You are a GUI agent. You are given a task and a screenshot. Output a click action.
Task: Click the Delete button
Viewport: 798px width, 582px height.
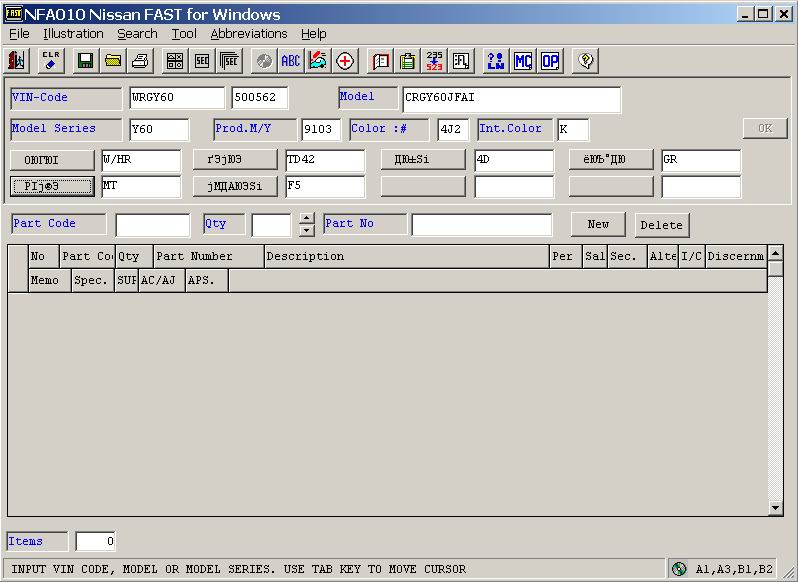point(662,225)
